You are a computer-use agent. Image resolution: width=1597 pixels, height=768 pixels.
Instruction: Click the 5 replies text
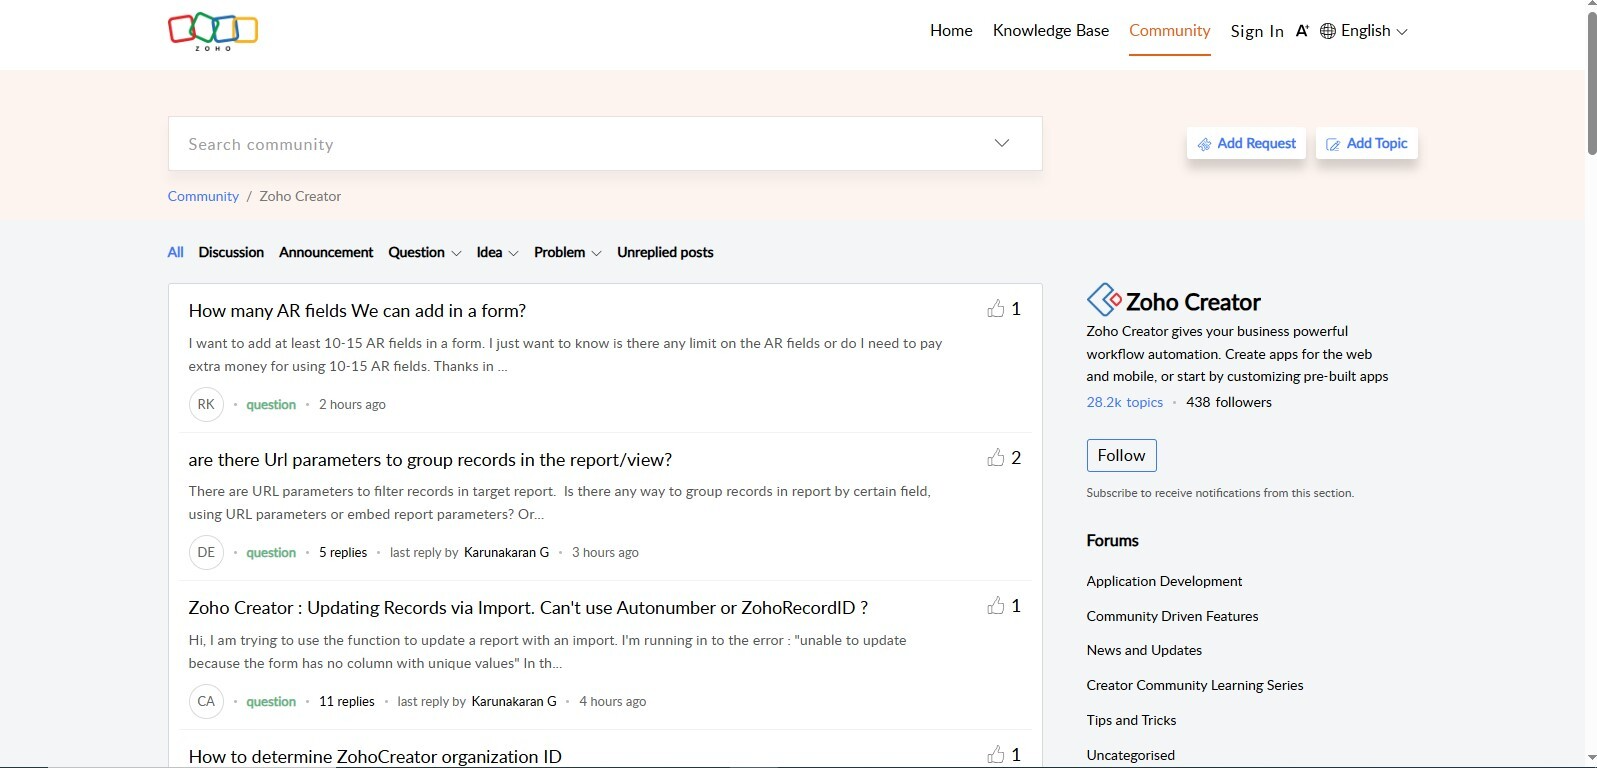[x=343, y=552]
